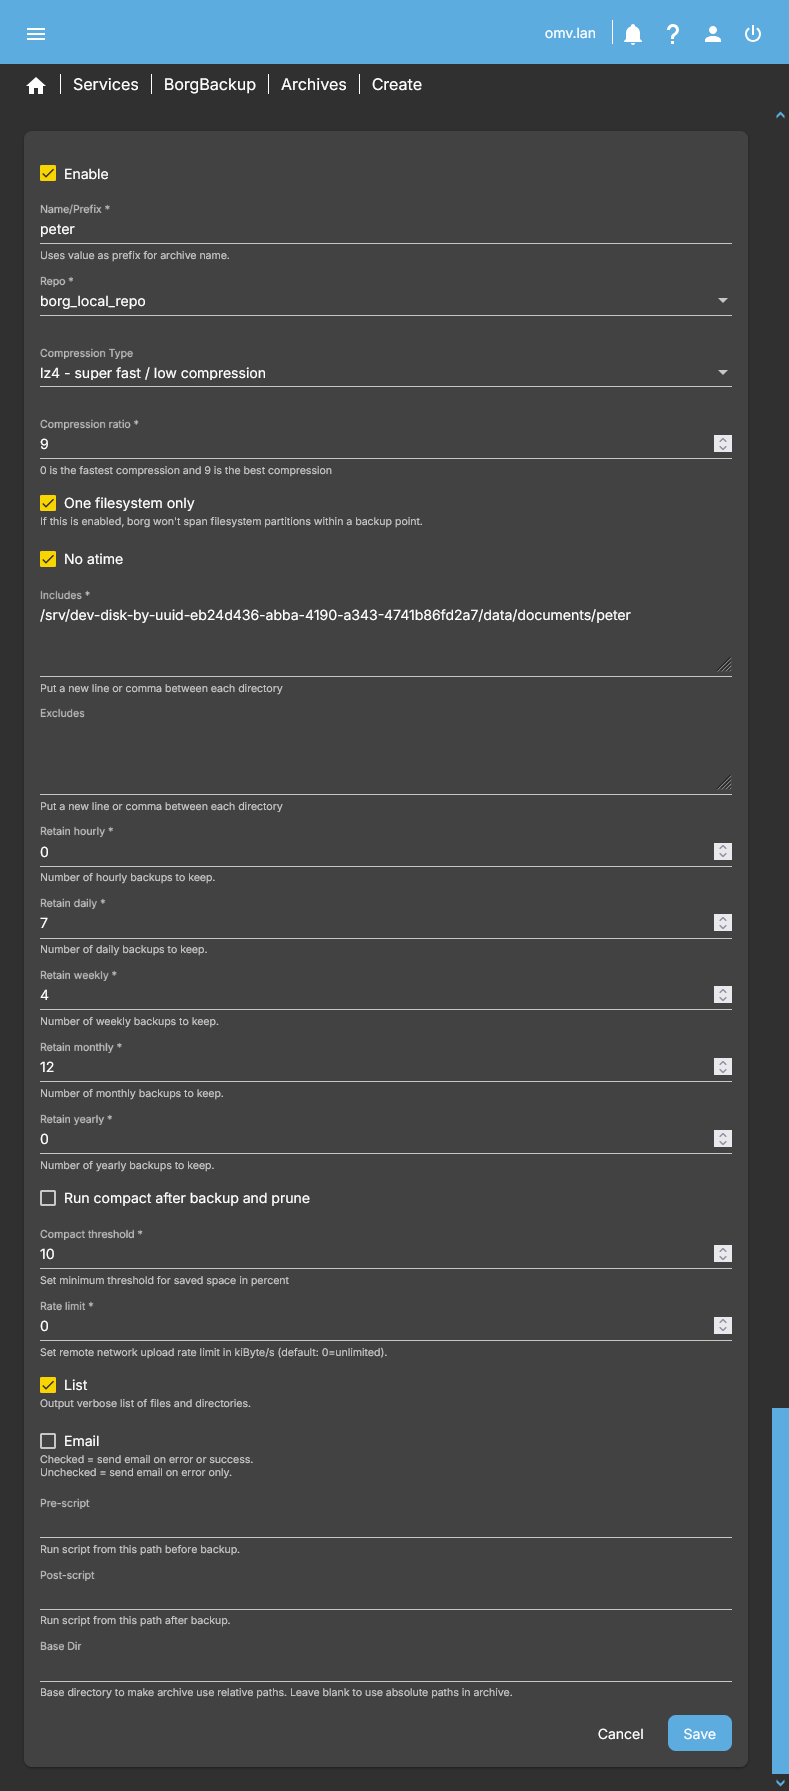Focus the Pre-script path field

click(x=385, y=1525)
